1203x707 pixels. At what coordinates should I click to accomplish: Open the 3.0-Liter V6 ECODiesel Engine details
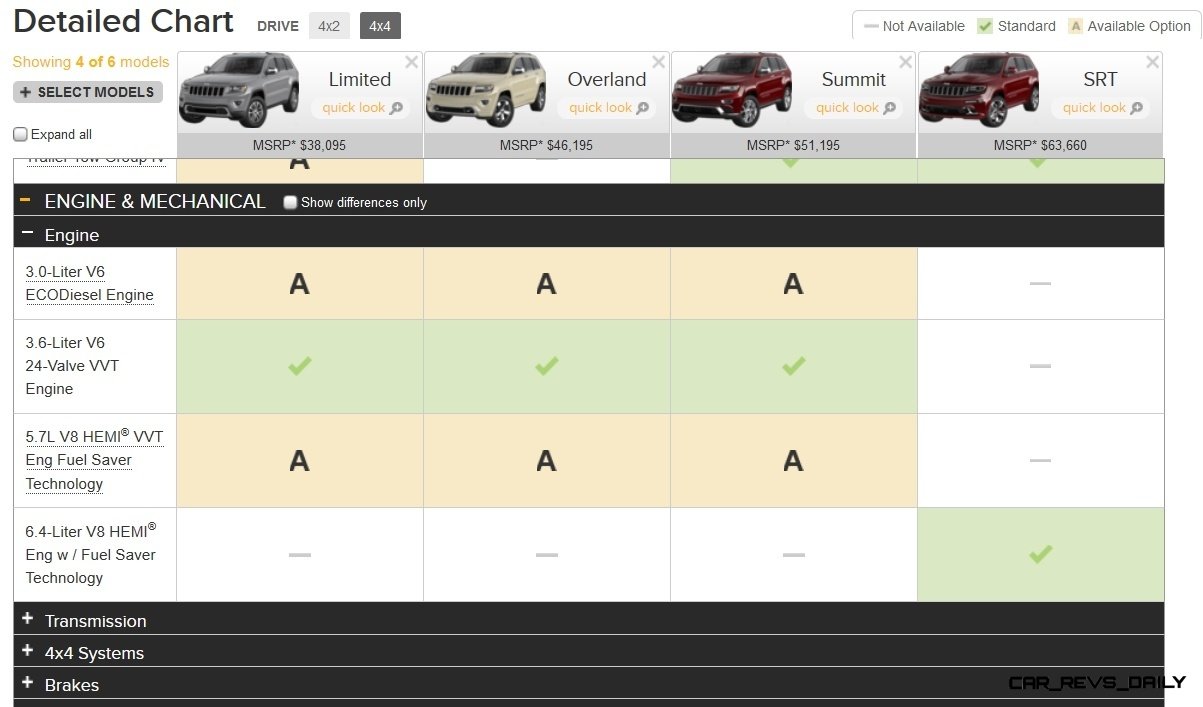pyautogui.click(x=89, y=283)
